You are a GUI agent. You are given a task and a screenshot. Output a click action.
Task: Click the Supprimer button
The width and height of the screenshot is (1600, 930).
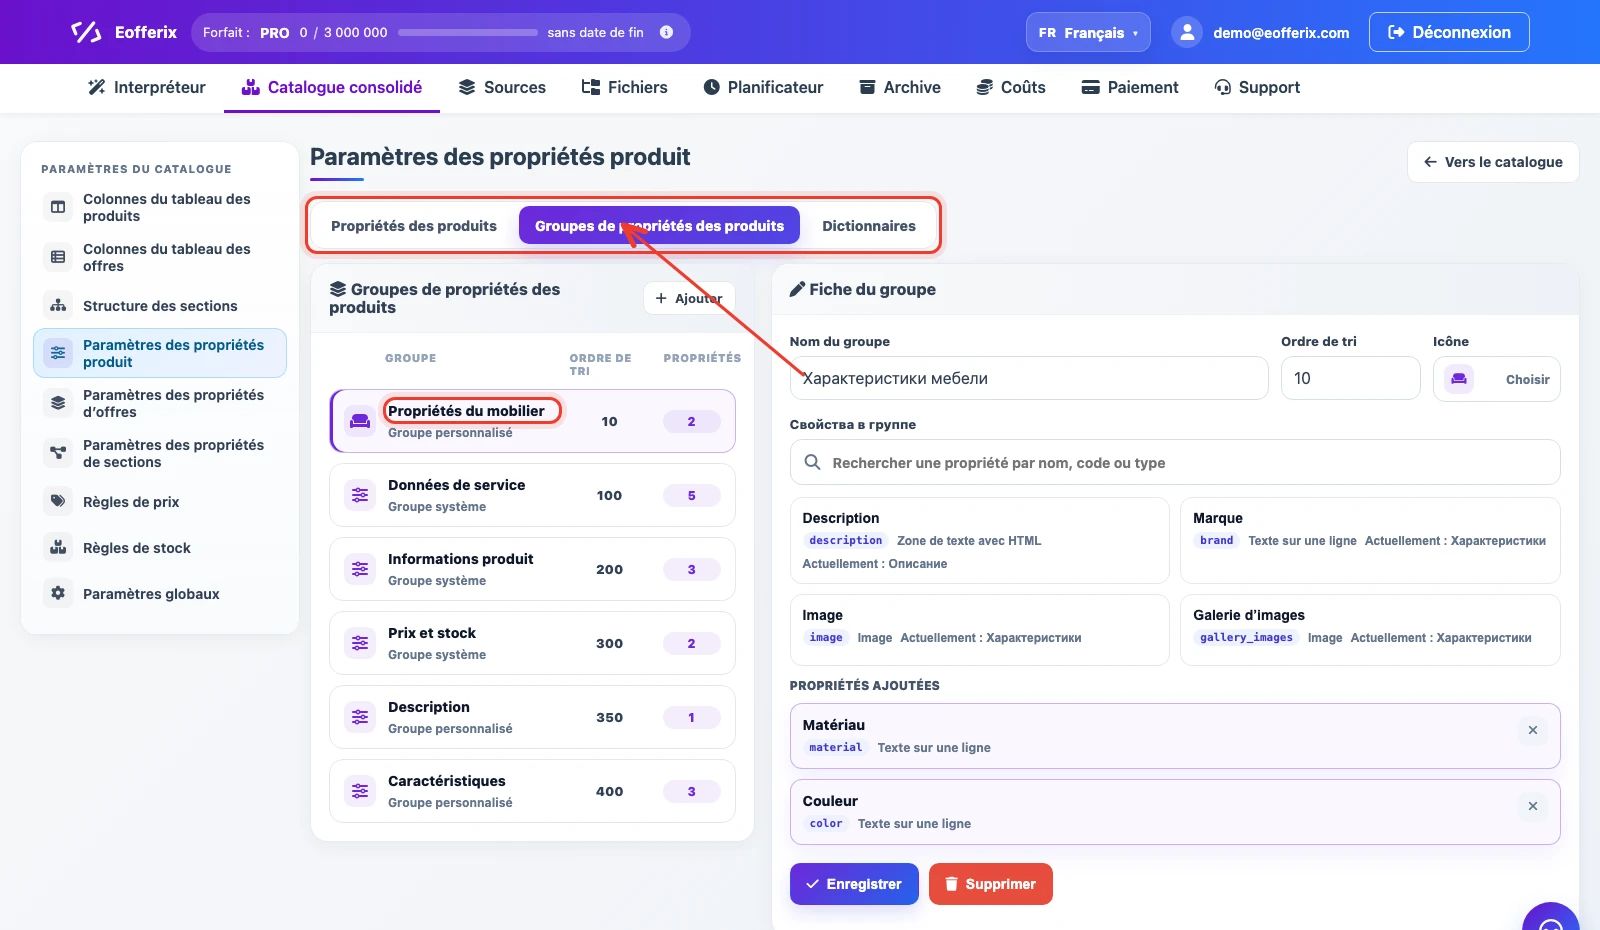991,884
